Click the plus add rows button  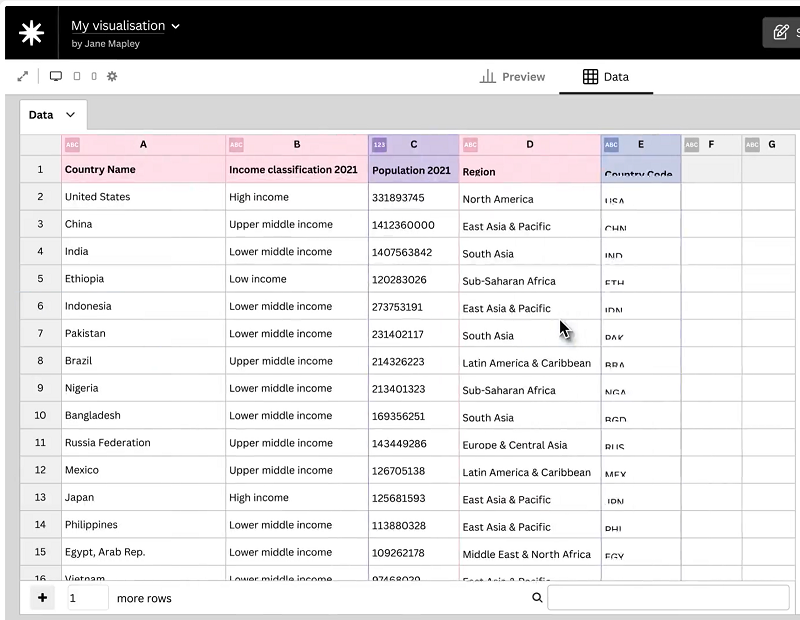(x=42, y=598)
